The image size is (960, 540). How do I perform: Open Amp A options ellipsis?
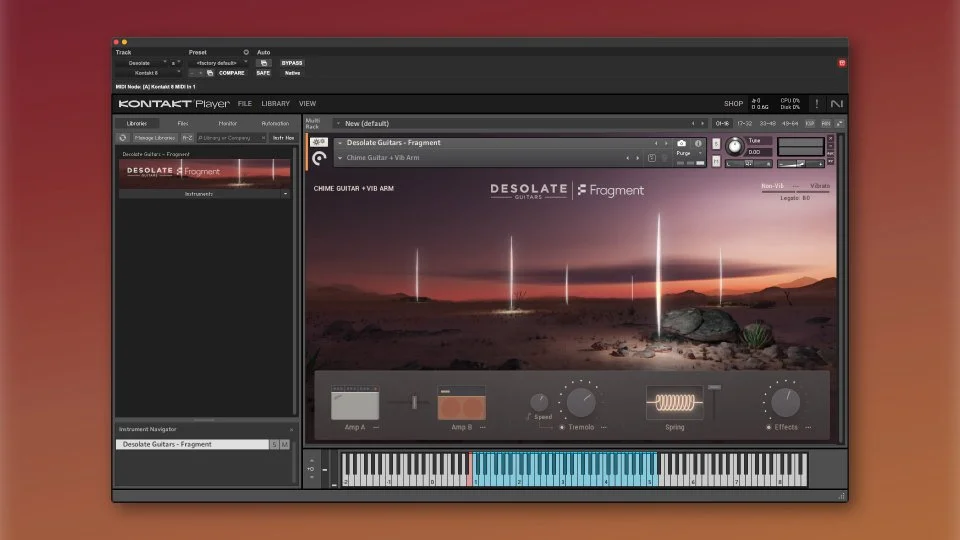click(376, 427)
